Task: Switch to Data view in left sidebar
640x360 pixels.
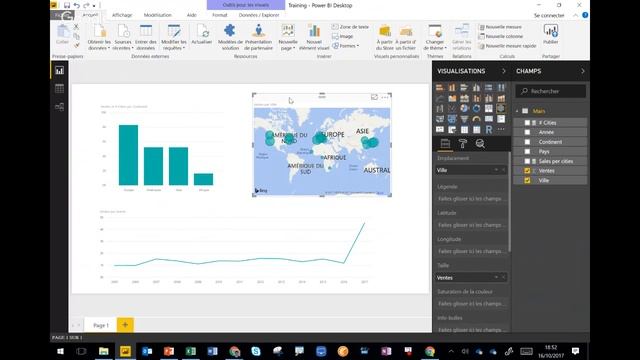Action: tap(59, 89)
